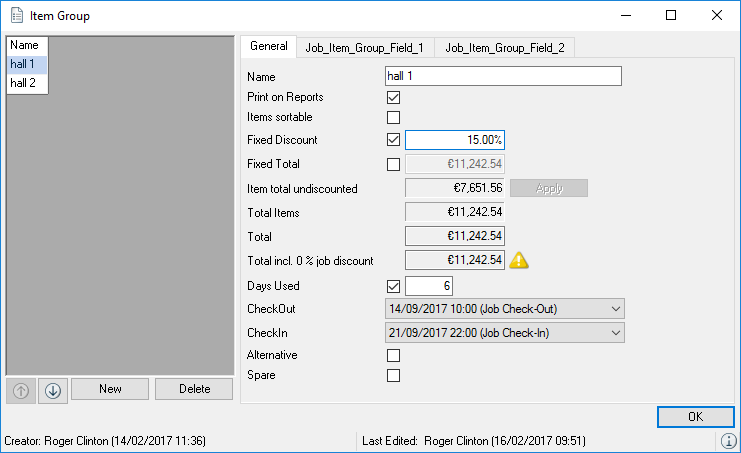Check the Spare checkbox
This screenshot has width=741, height=453.
[x=393, y=375]
